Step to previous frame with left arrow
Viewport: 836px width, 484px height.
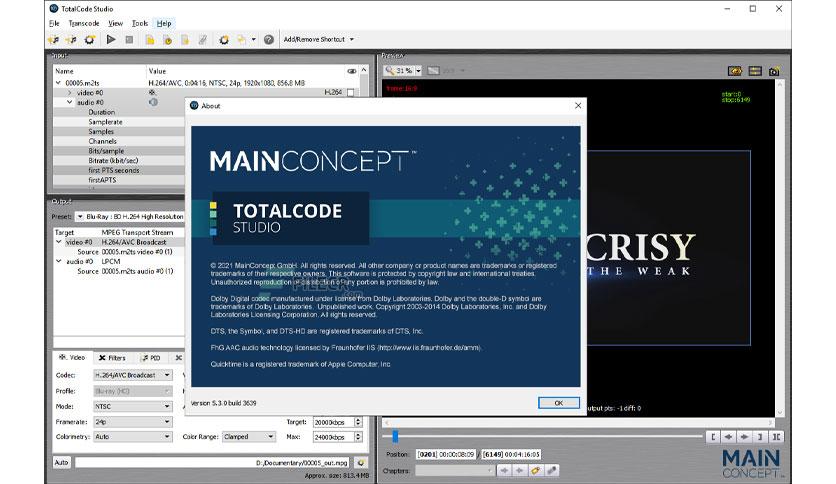coord(728,437)
